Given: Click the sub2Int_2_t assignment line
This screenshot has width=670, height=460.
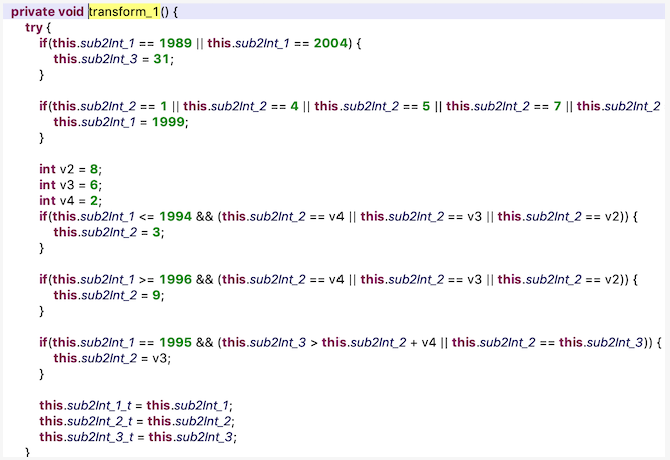Looking at the screenshot, I should click(137, 421).
